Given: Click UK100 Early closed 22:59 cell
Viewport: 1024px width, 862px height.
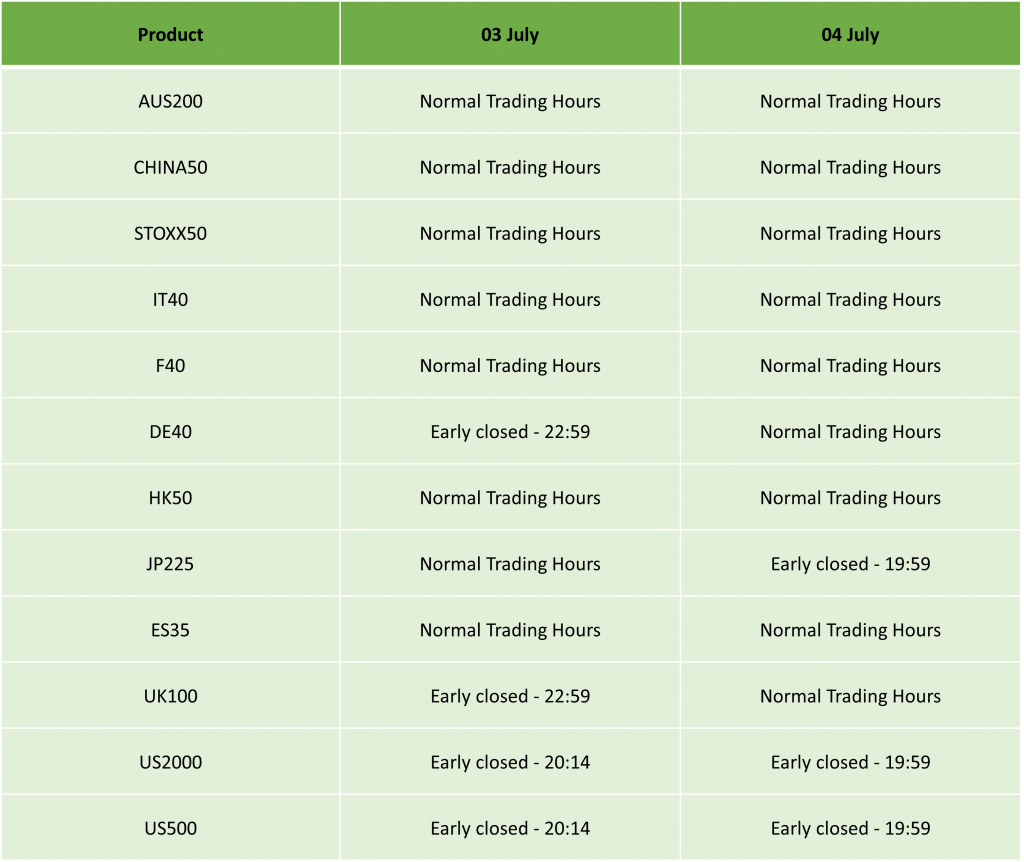Looking at the screenshot, I should click(x=510, y=696).
